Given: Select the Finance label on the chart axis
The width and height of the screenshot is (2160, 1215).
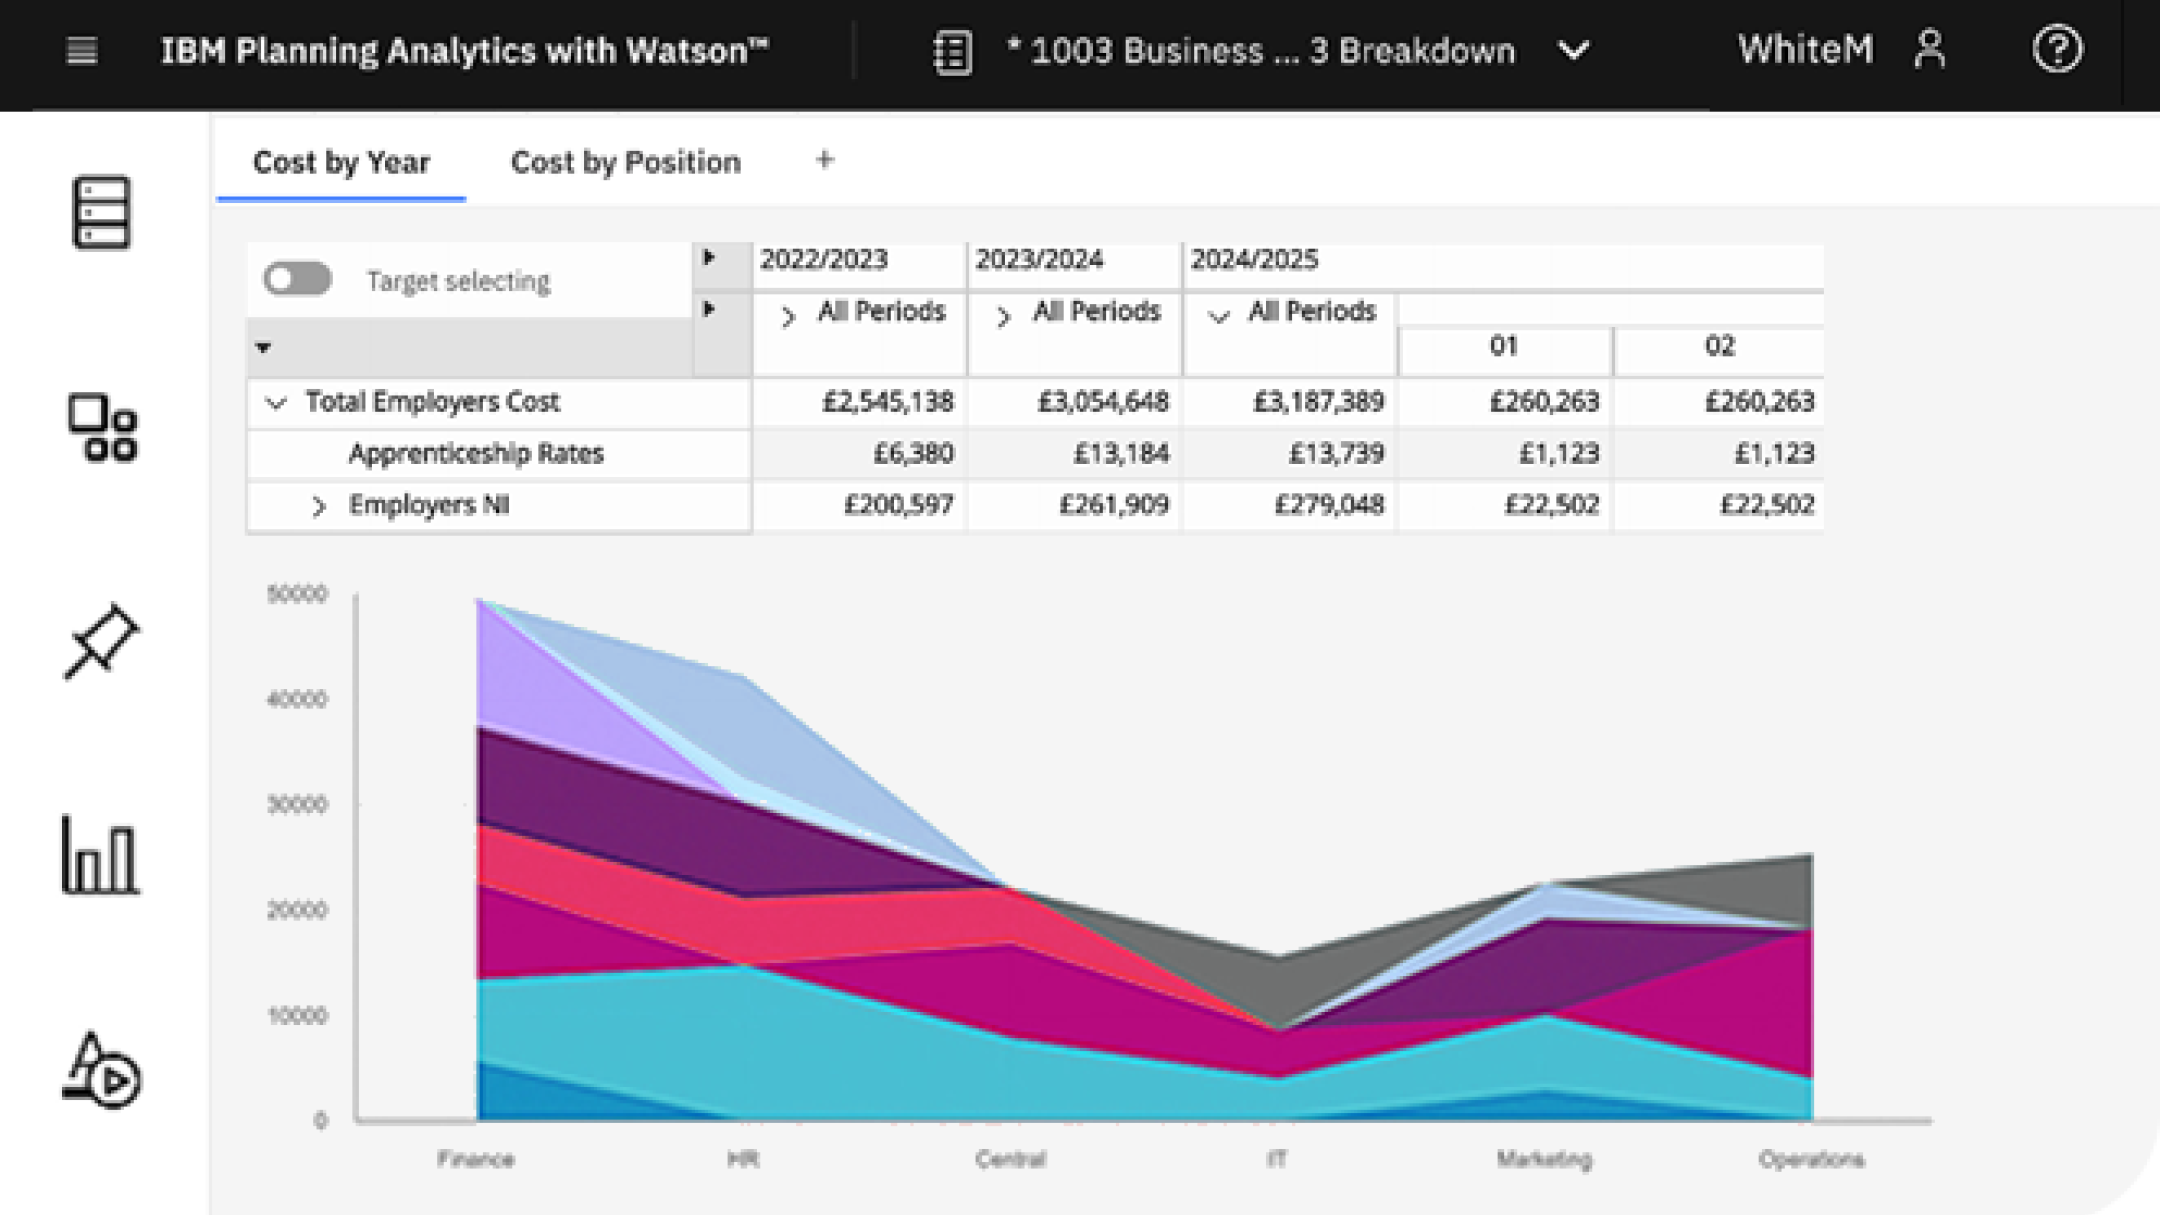Looking at the screenshot, I should click(476, 1161).
